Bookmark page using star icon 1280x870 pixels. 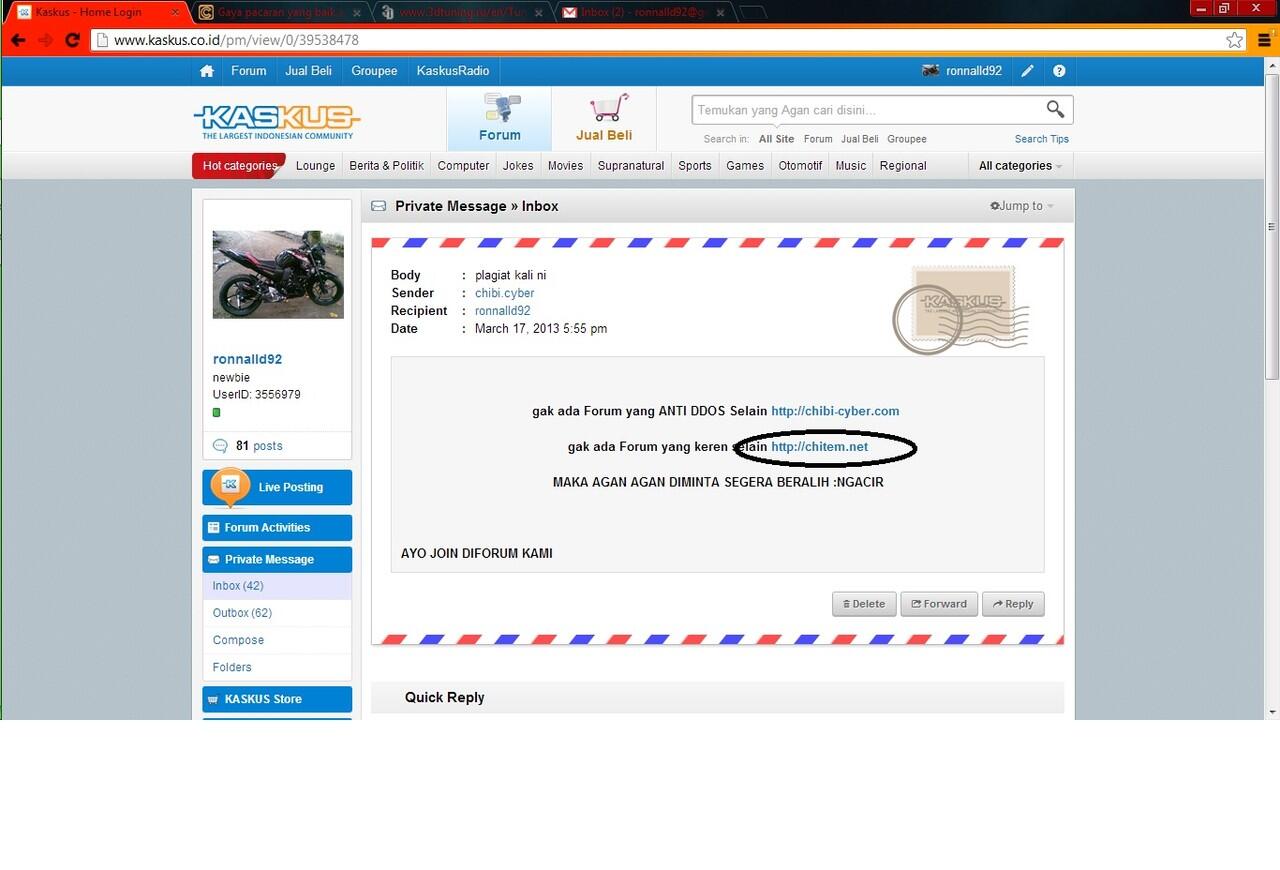click(x=1235, y=40)
